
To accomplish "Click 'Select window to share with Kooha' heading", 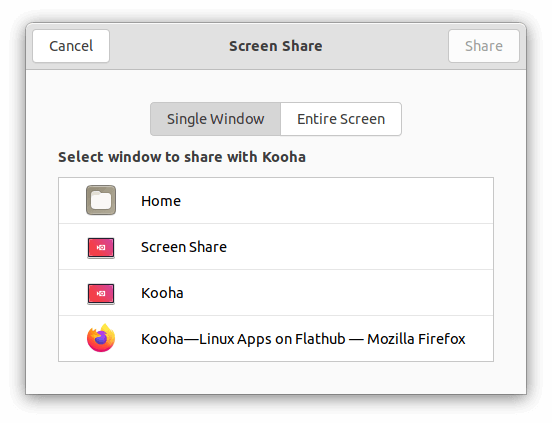I will pyautogui.click(x=182, y=157).
